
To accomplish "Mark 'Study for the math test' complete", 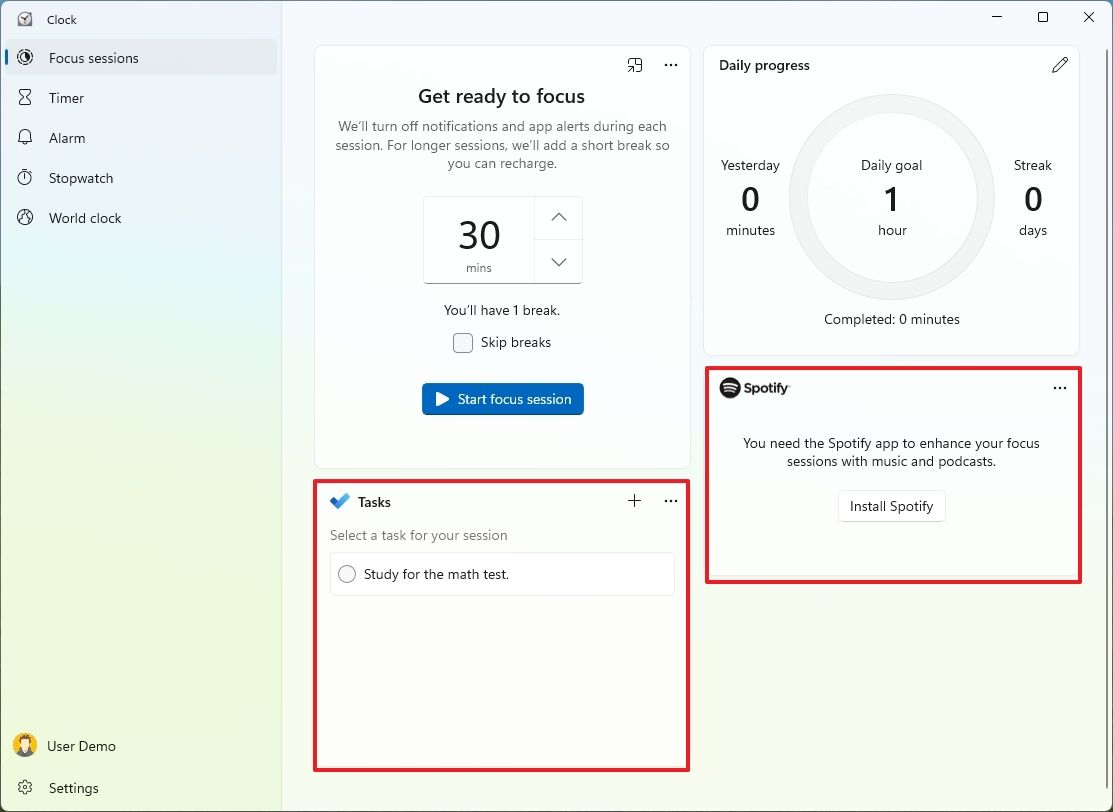I will [x=347, y=574].
